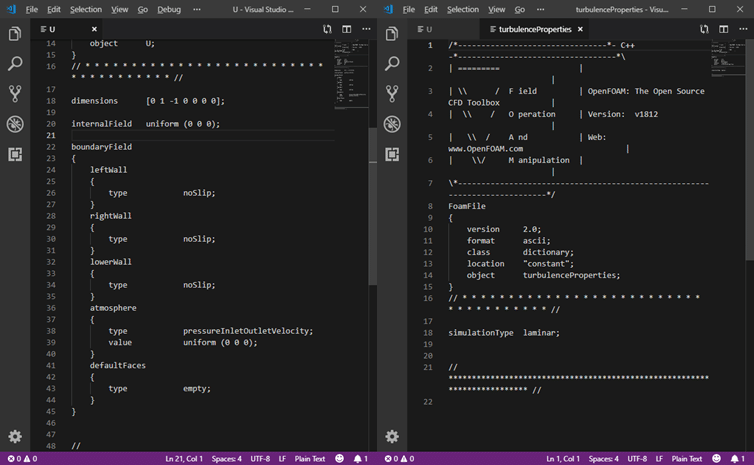
Task: Open Search in the U window
Action: click(x=15, y=63)
